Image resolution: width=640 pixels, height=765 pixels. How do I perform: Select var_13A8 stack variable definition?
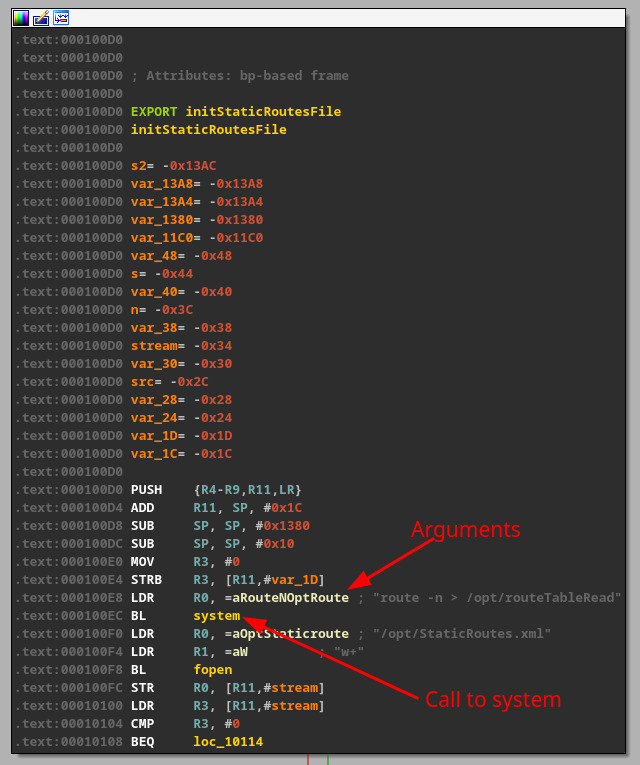(197, 184)
